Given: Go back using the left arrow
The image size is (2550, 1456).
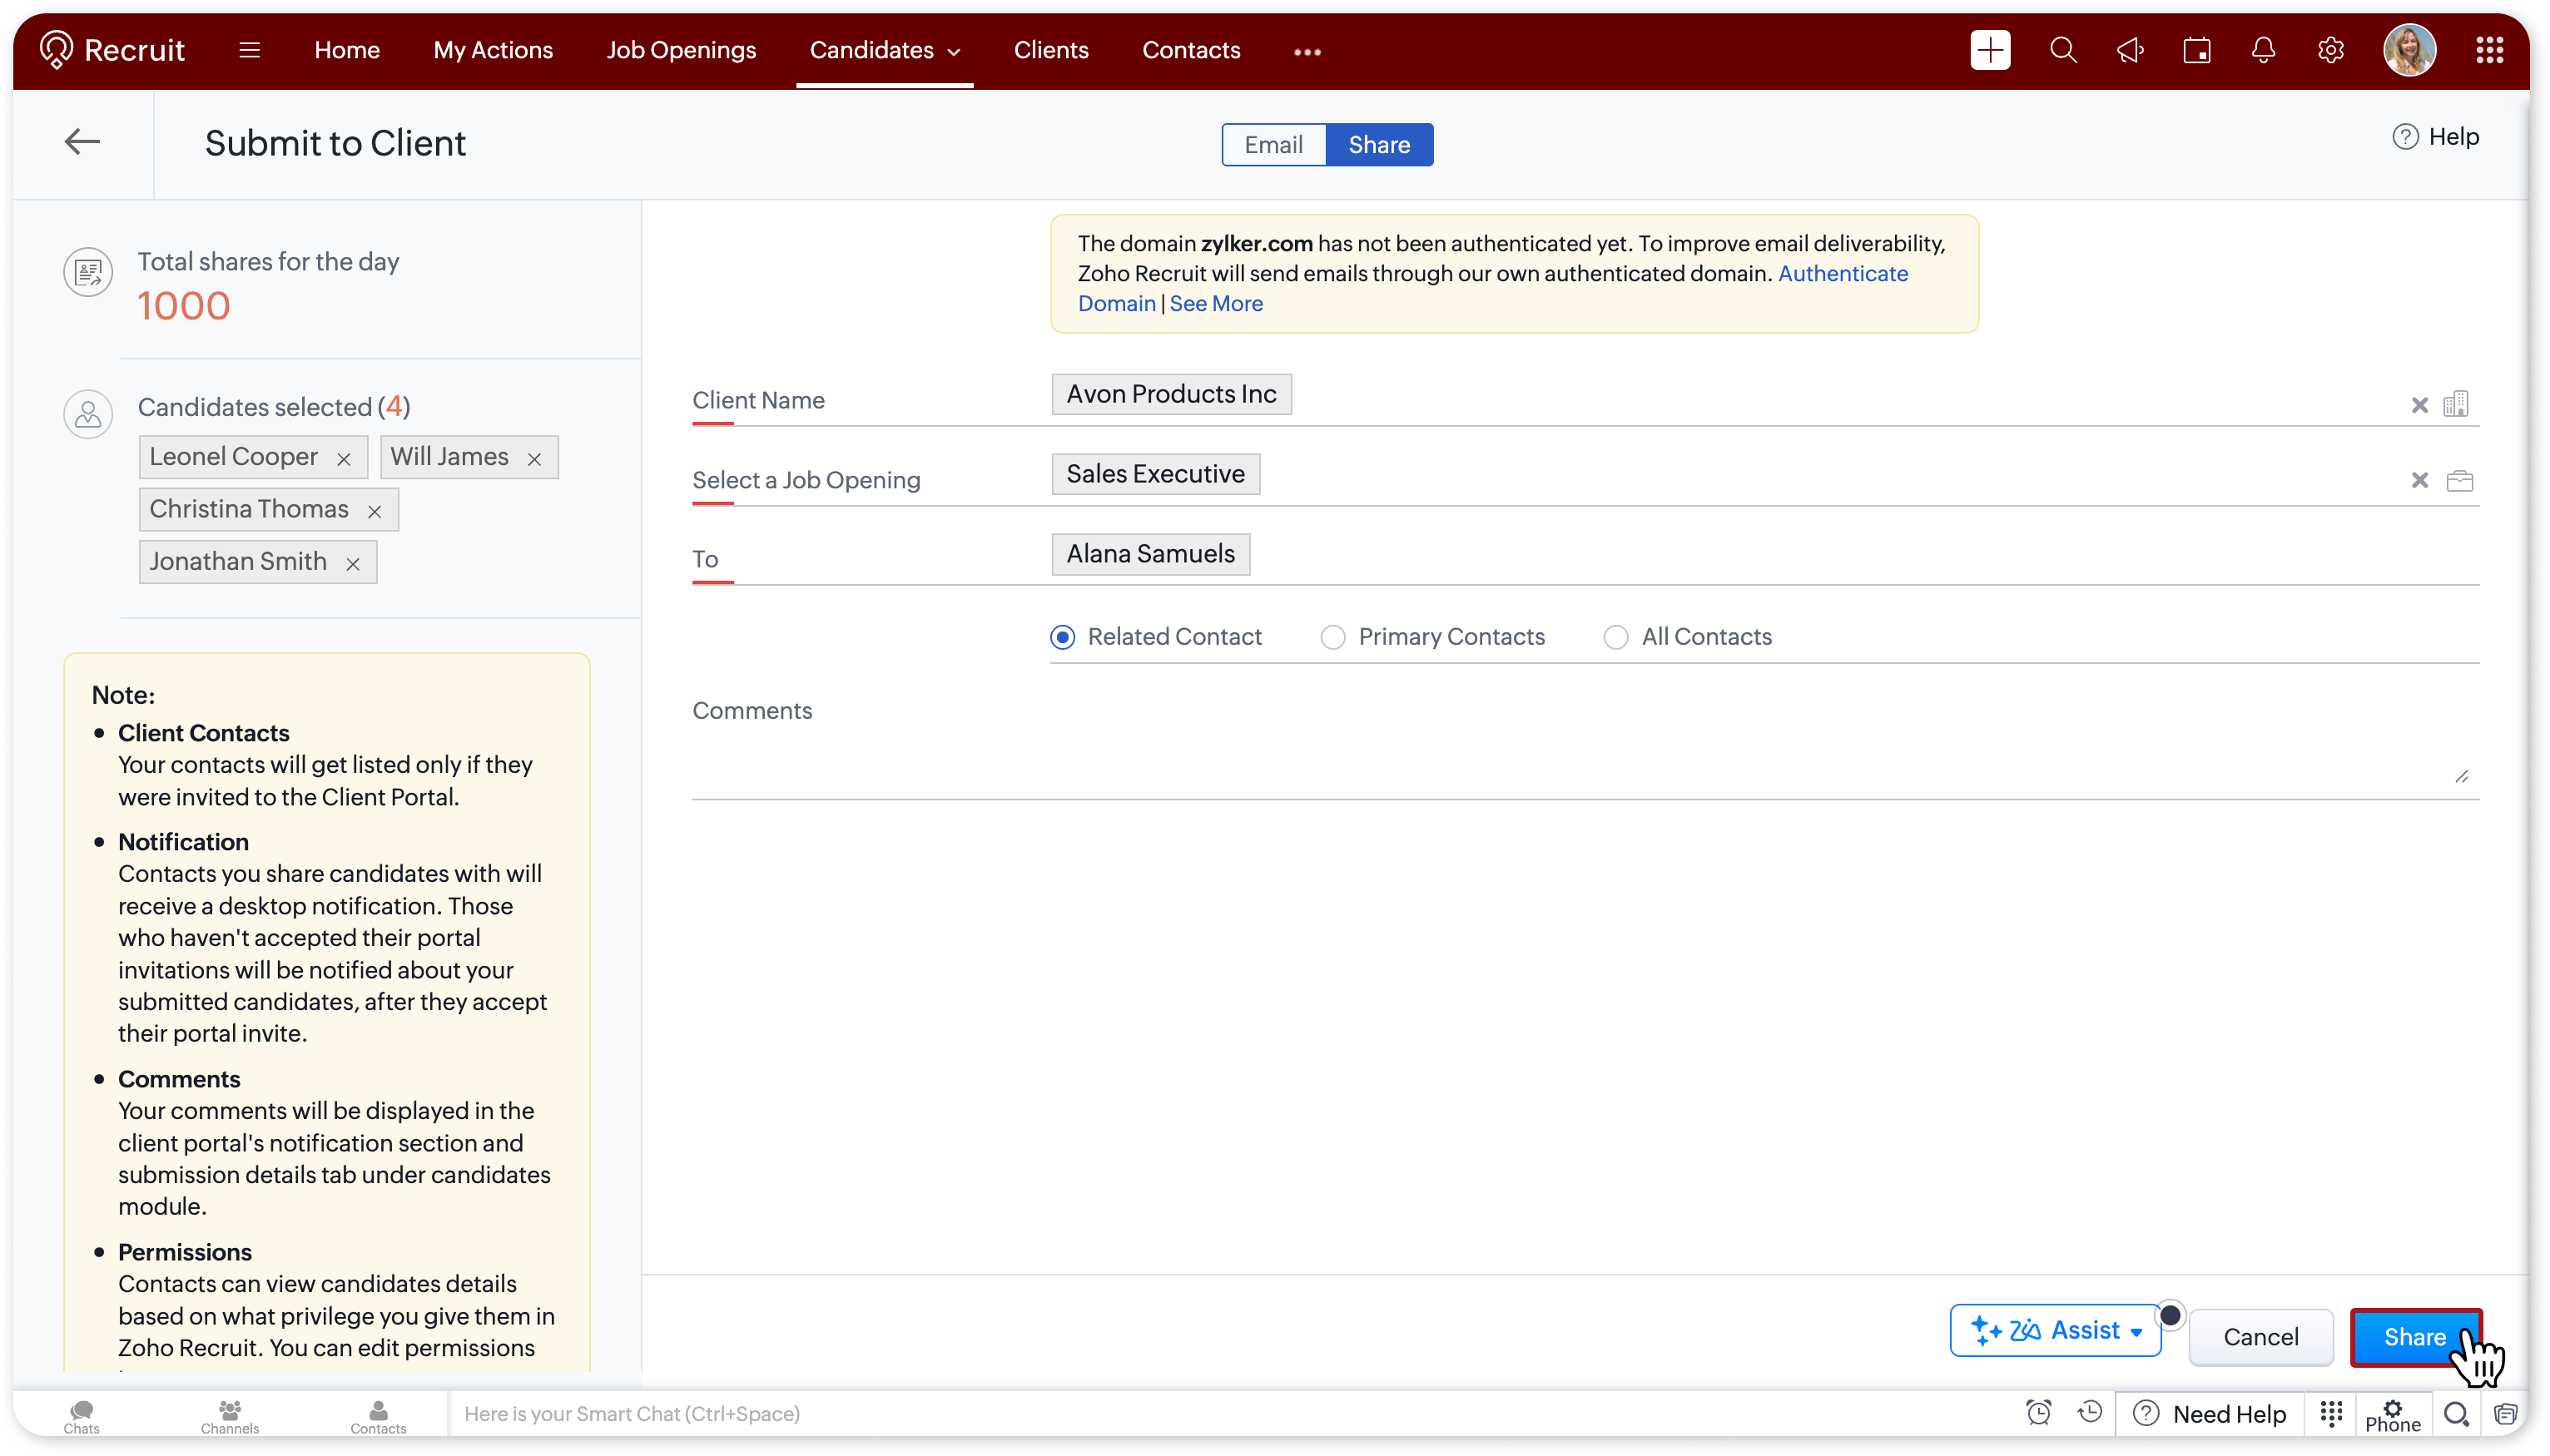Looking at the screenshot, I should (x=82, y=142).
